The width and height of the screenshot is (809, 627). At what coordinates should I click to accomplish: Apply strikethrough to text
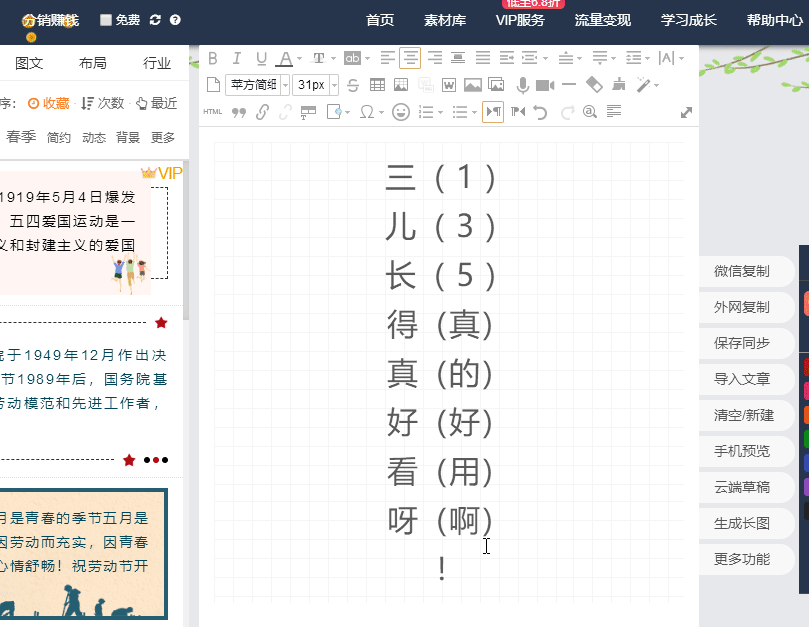pos(353,85)
